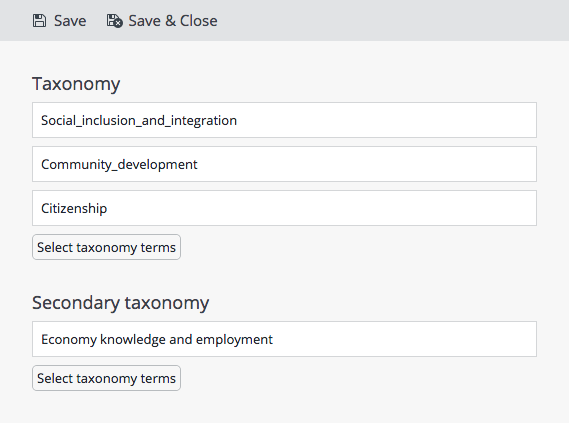Select the Community_development taxonomy field
The width and height of the screenshot is (569, 423).
[x=284, y=164]
